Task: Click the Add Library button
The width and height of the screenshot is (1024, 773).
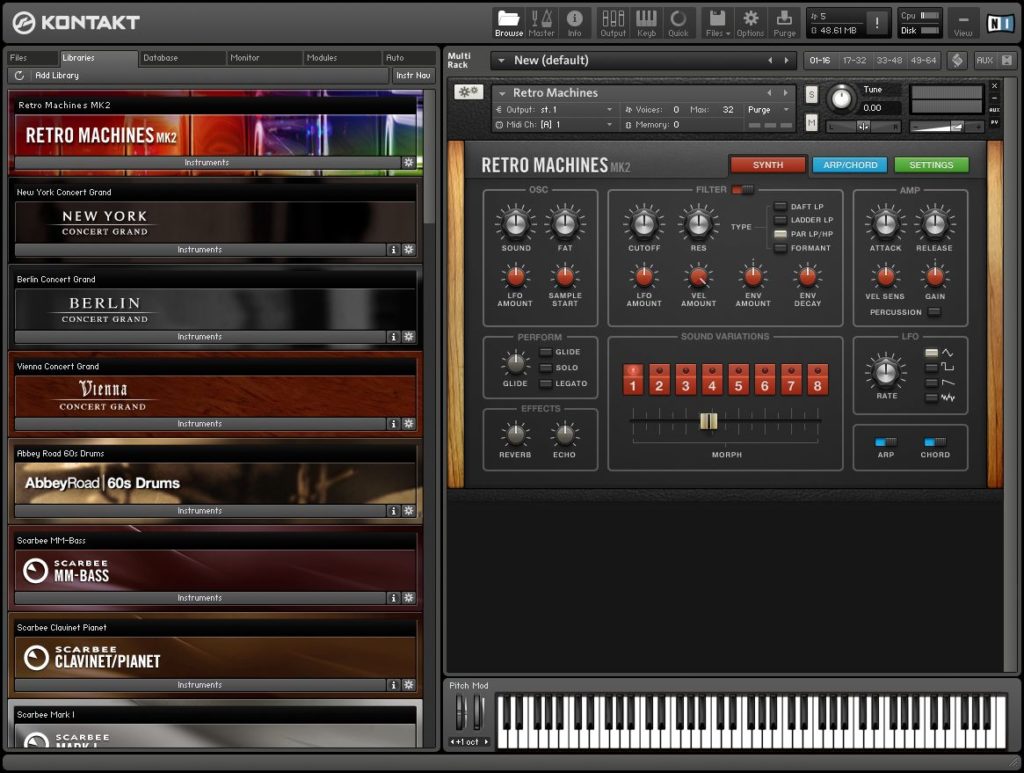Action: coord(56,76)
